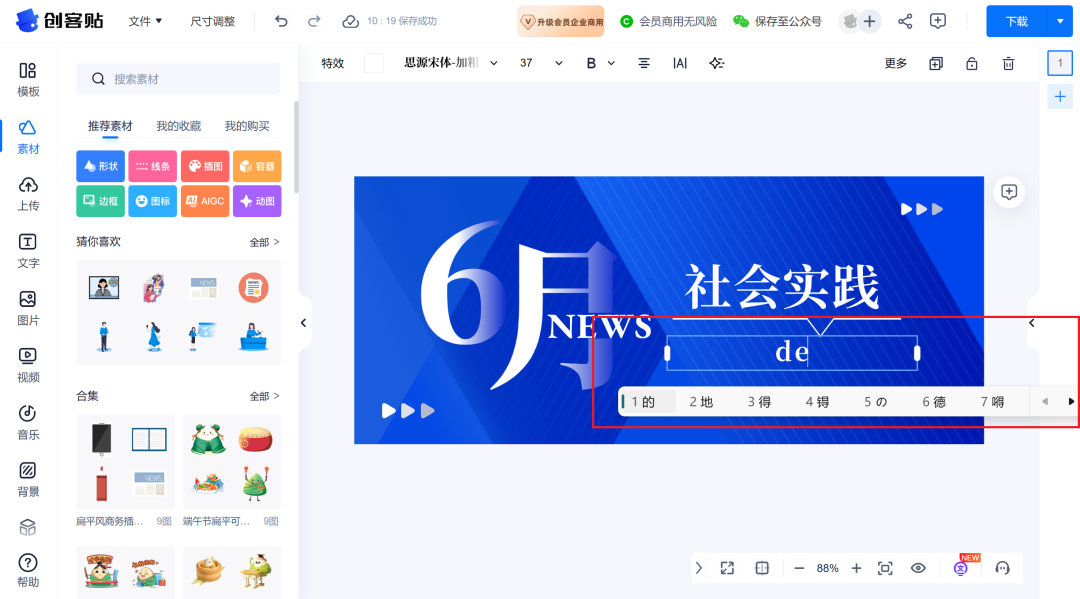The image size is (1080, 599).
Task: Click 升级会员企业商用 upgrade button
Action: pyautogui.click(x=561, y=21)
